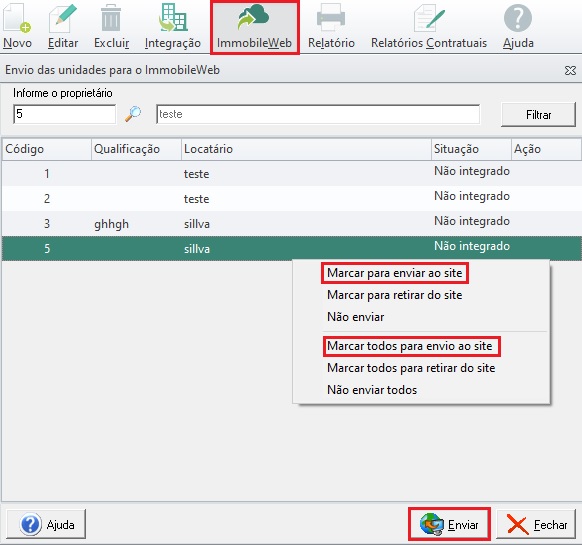Click the magnifier search icon beside proprietário field
582x545 pixels.
point(133,114)
